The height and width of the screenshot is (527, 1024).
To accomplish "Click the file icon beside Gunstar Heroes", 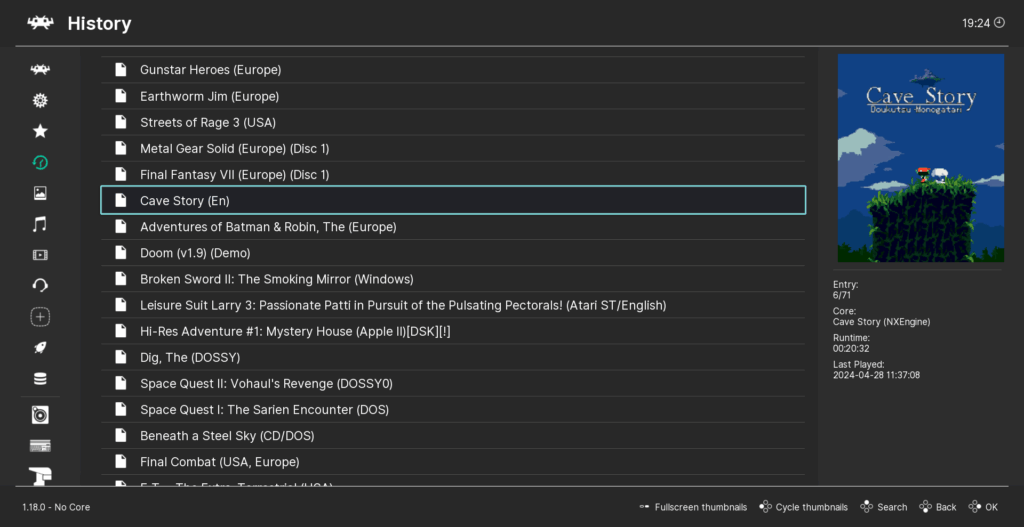I will tap(121, 69).
